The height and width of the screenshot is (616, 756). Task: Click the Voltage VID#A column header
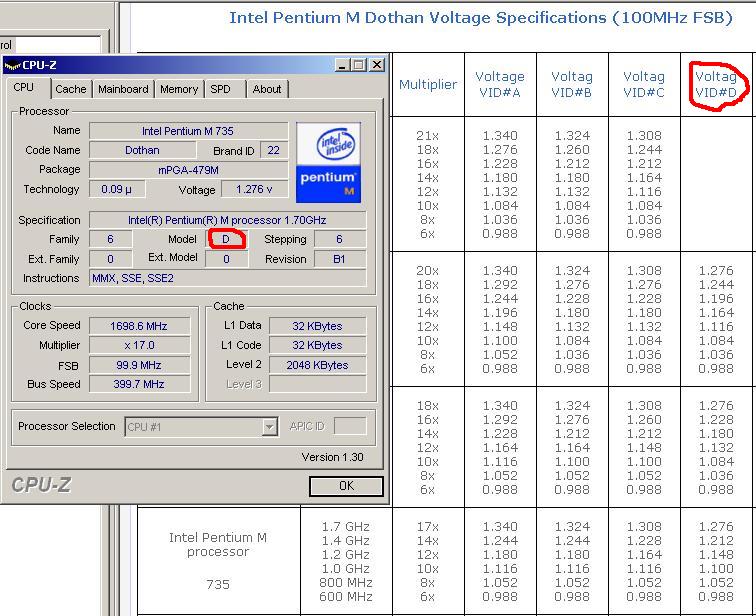tap(500, 84)
